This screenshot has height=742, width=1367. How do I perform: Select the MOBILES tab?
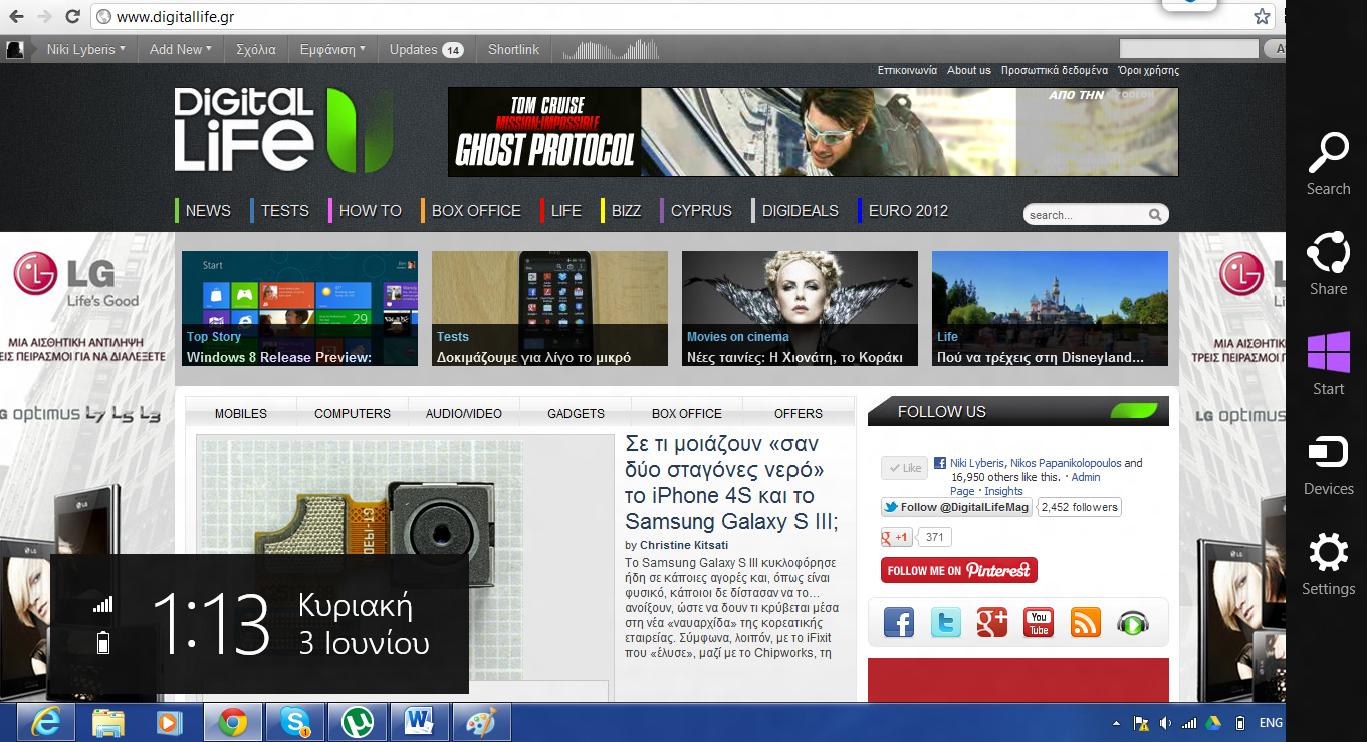click(x=241, y=413)
